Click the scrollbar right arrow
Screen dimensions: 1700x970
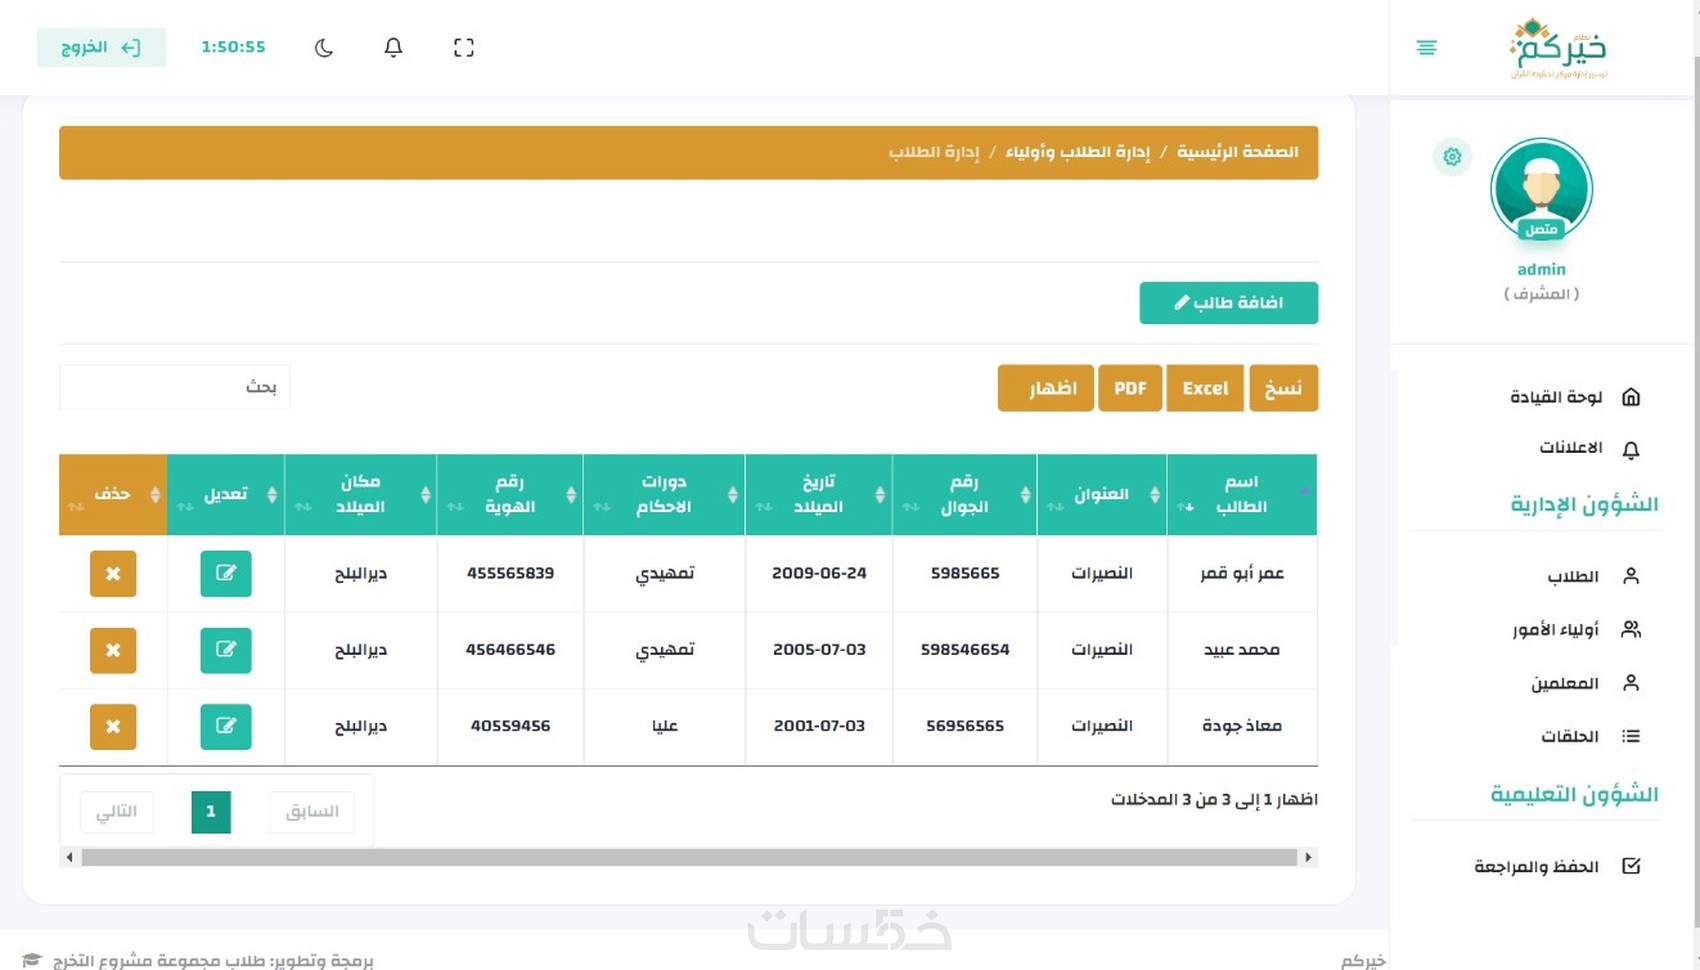pos(1308,857)
